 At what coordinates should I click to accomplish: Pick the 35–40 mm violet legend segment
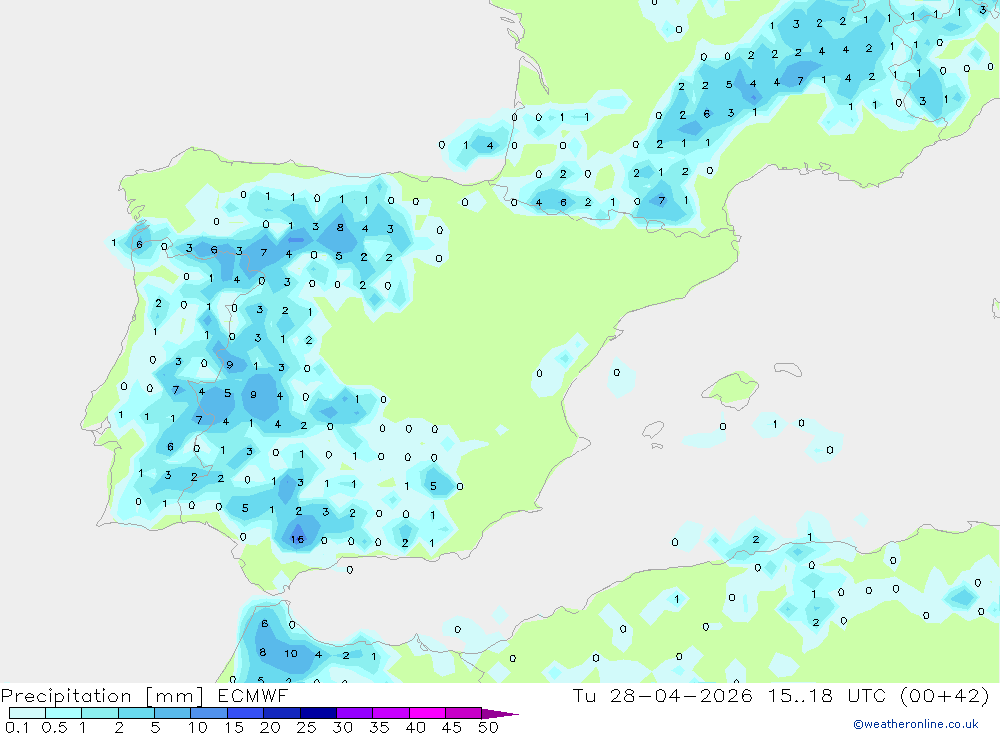tap(391, 713)
